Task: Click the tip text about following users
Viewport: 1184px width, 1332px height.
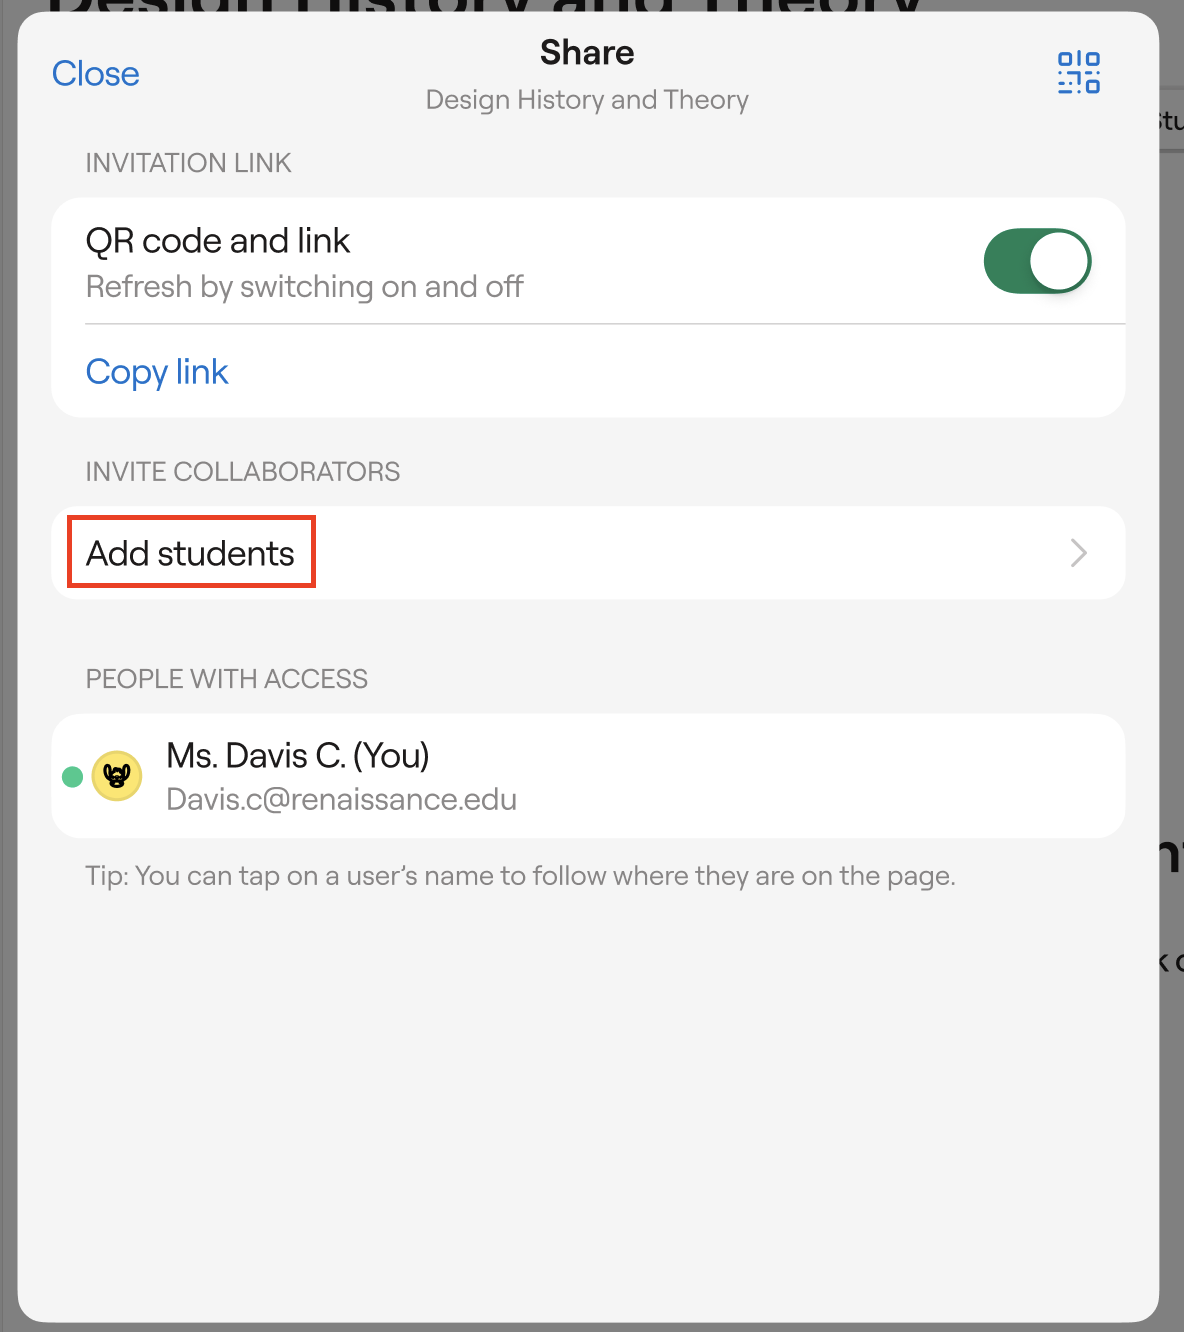Action: [x=520, y=876]
